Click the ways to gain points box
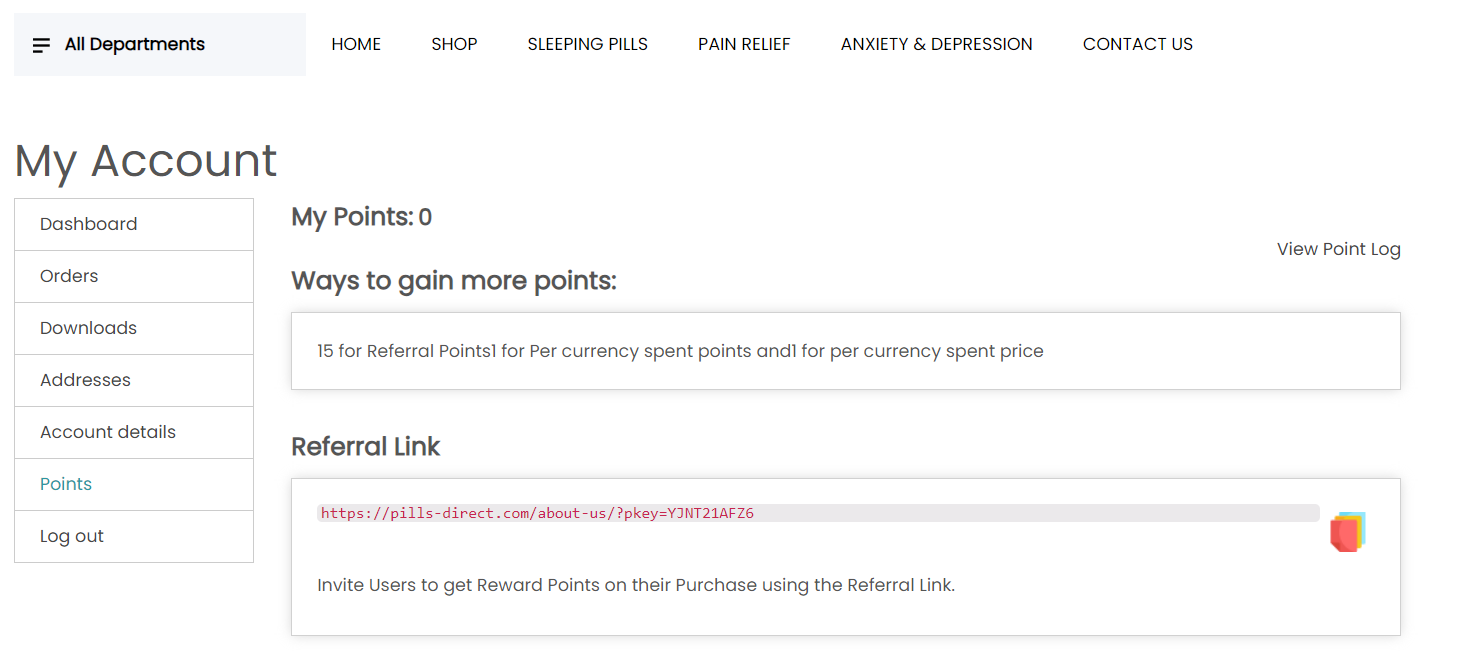This screenshot has width=1482, height=651. (846, 351)
